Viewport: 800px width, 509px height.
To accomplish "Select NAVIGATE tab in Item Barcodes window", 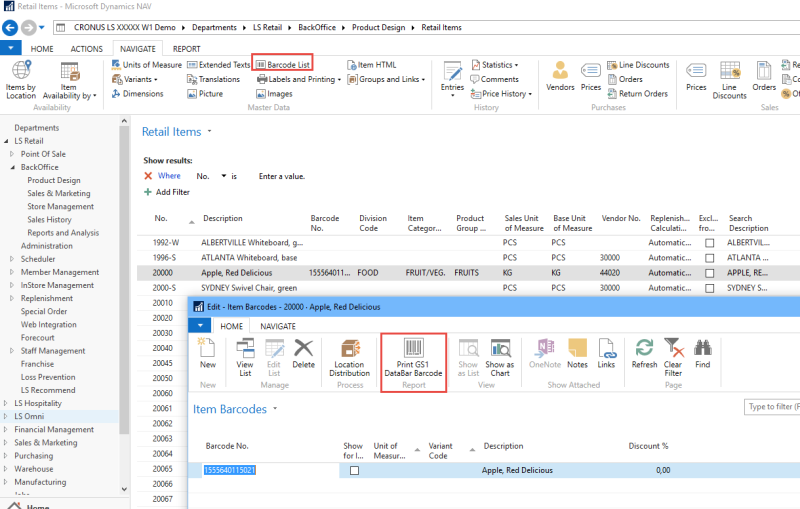I will click(x=278, y=326).
